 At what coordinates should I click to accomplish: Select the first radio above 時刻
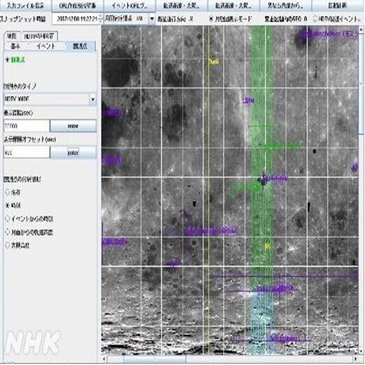tap(7, 192)
